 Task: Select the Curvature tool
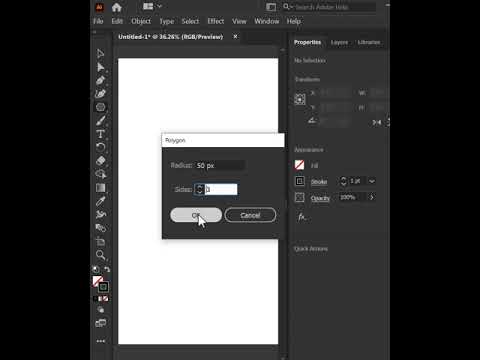click(x=100, y=94)
